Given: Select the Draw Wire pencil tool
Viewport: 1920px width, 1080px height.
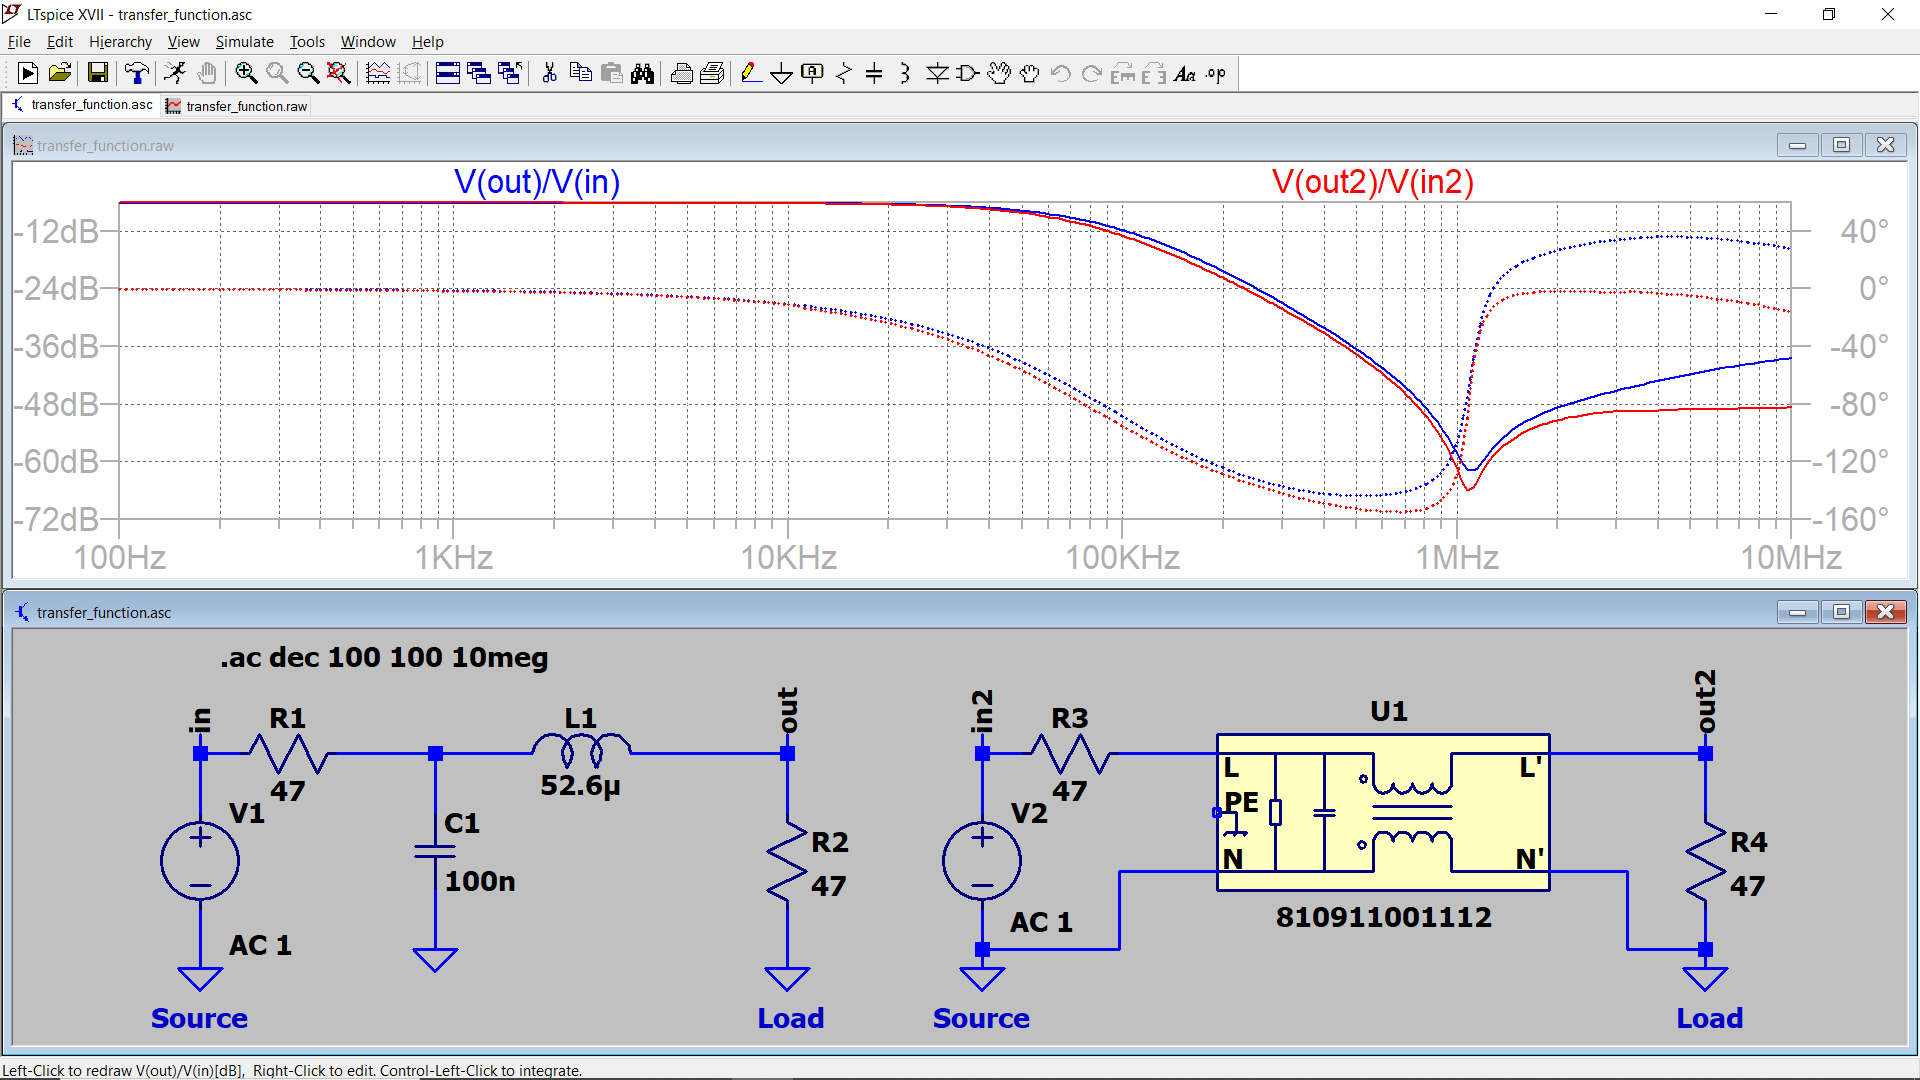Looking at the screenshot, I should (x=750, y=73).
